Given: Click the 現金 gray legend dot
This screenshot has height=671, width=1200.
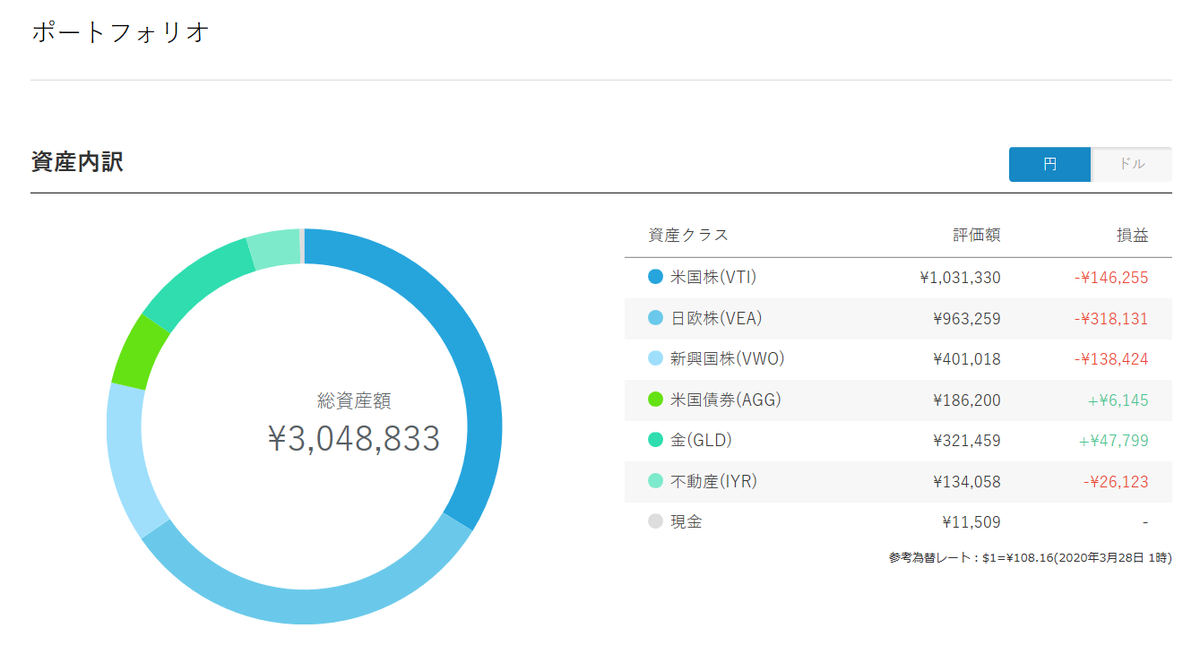Looking at the screenshot, I should coord(656,521).
